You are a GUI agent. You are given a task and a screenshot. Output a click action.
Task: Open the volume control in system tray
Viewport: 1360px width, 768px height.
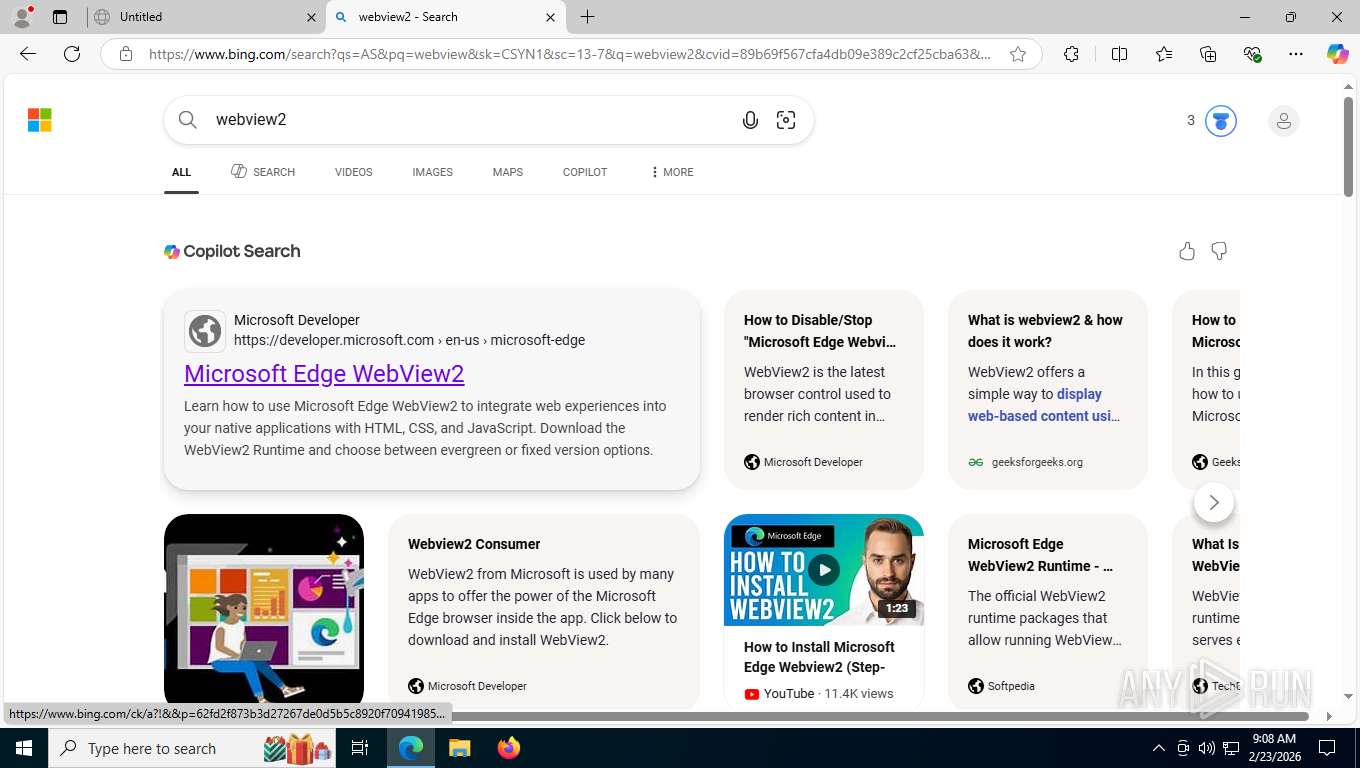(1207, 748)
